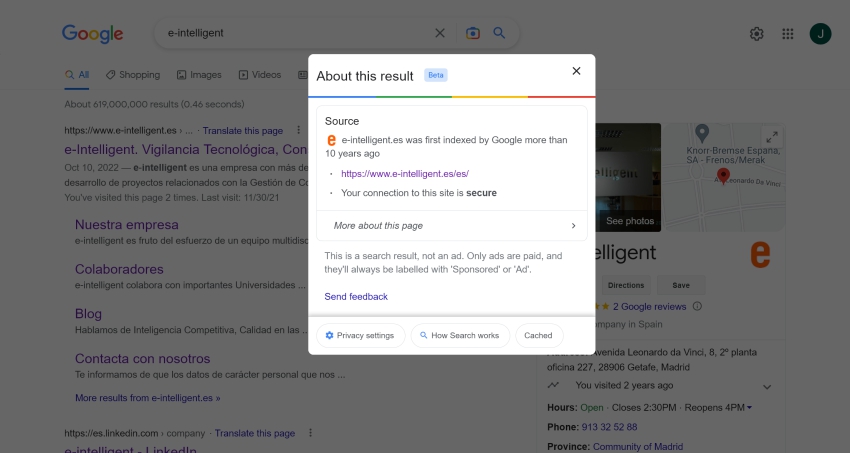Click Translate this page for e-intelligent.es
This screenshot has width=850, height=453.
tap(243, 131)
